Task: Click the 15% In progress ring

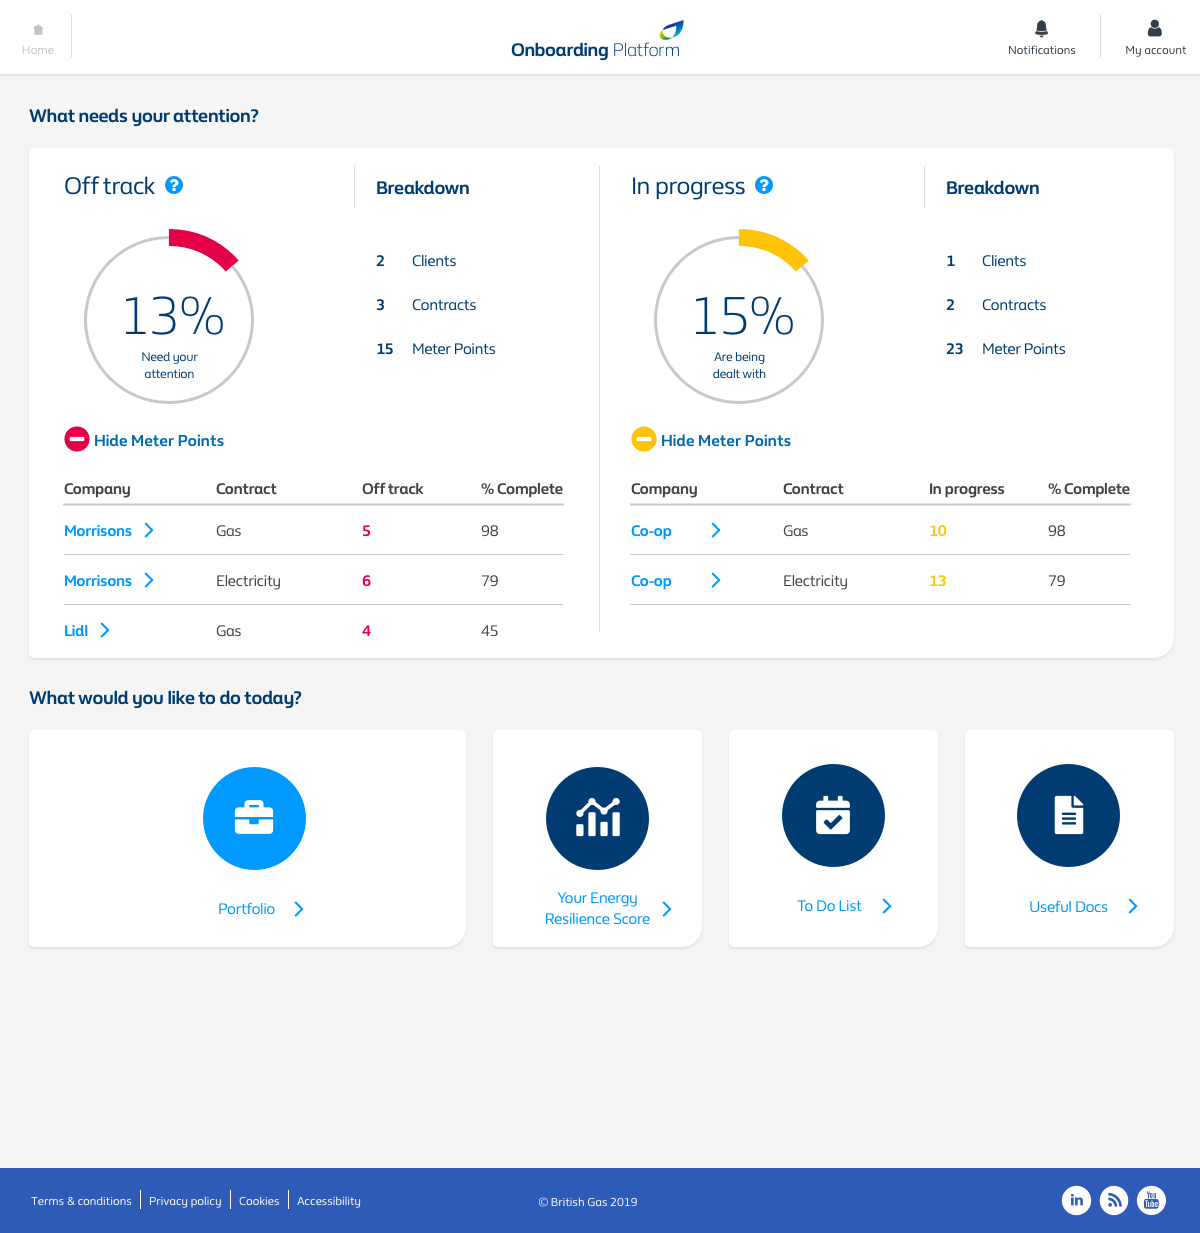Action: click(x=739, y=319)
